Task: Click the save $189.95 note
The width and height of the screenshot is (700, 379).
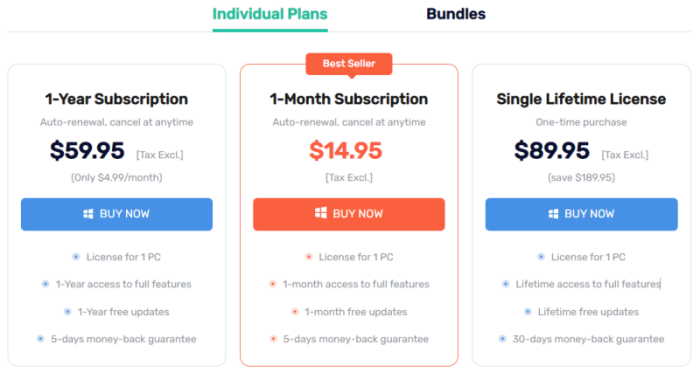Action: pos(581,178)
